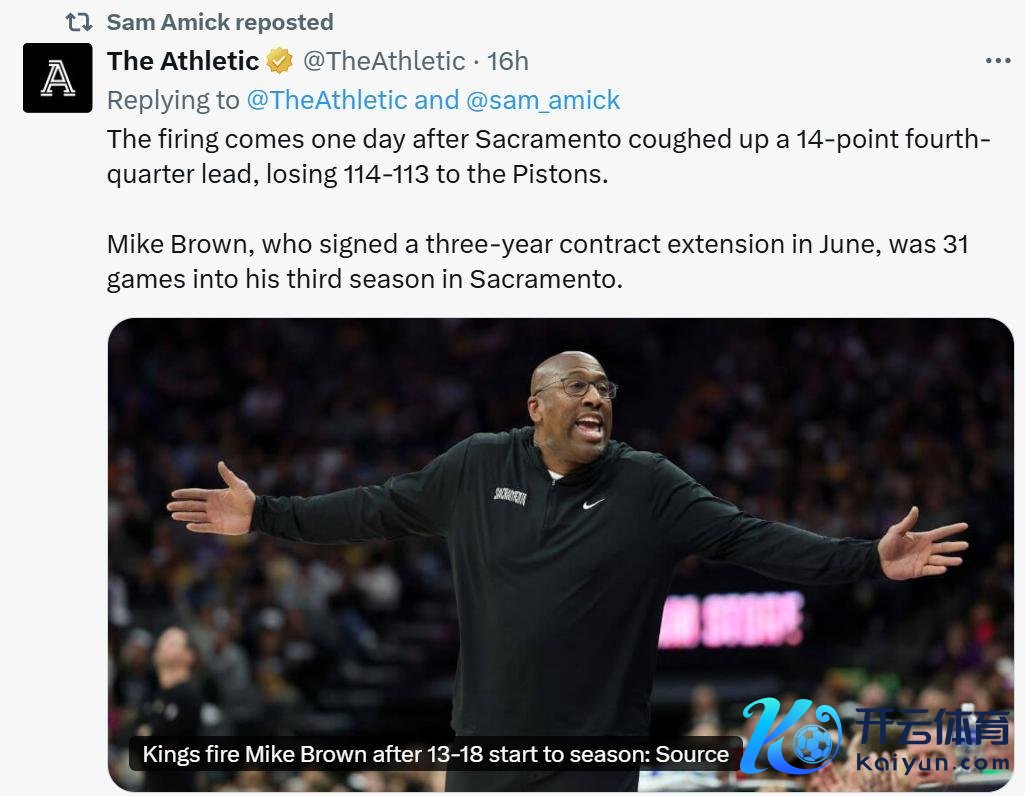The width and height of the screenshot is (1025, 796).
Task: Click @TheAthletic in the "Replying to" line
Action: click(327, 100)
